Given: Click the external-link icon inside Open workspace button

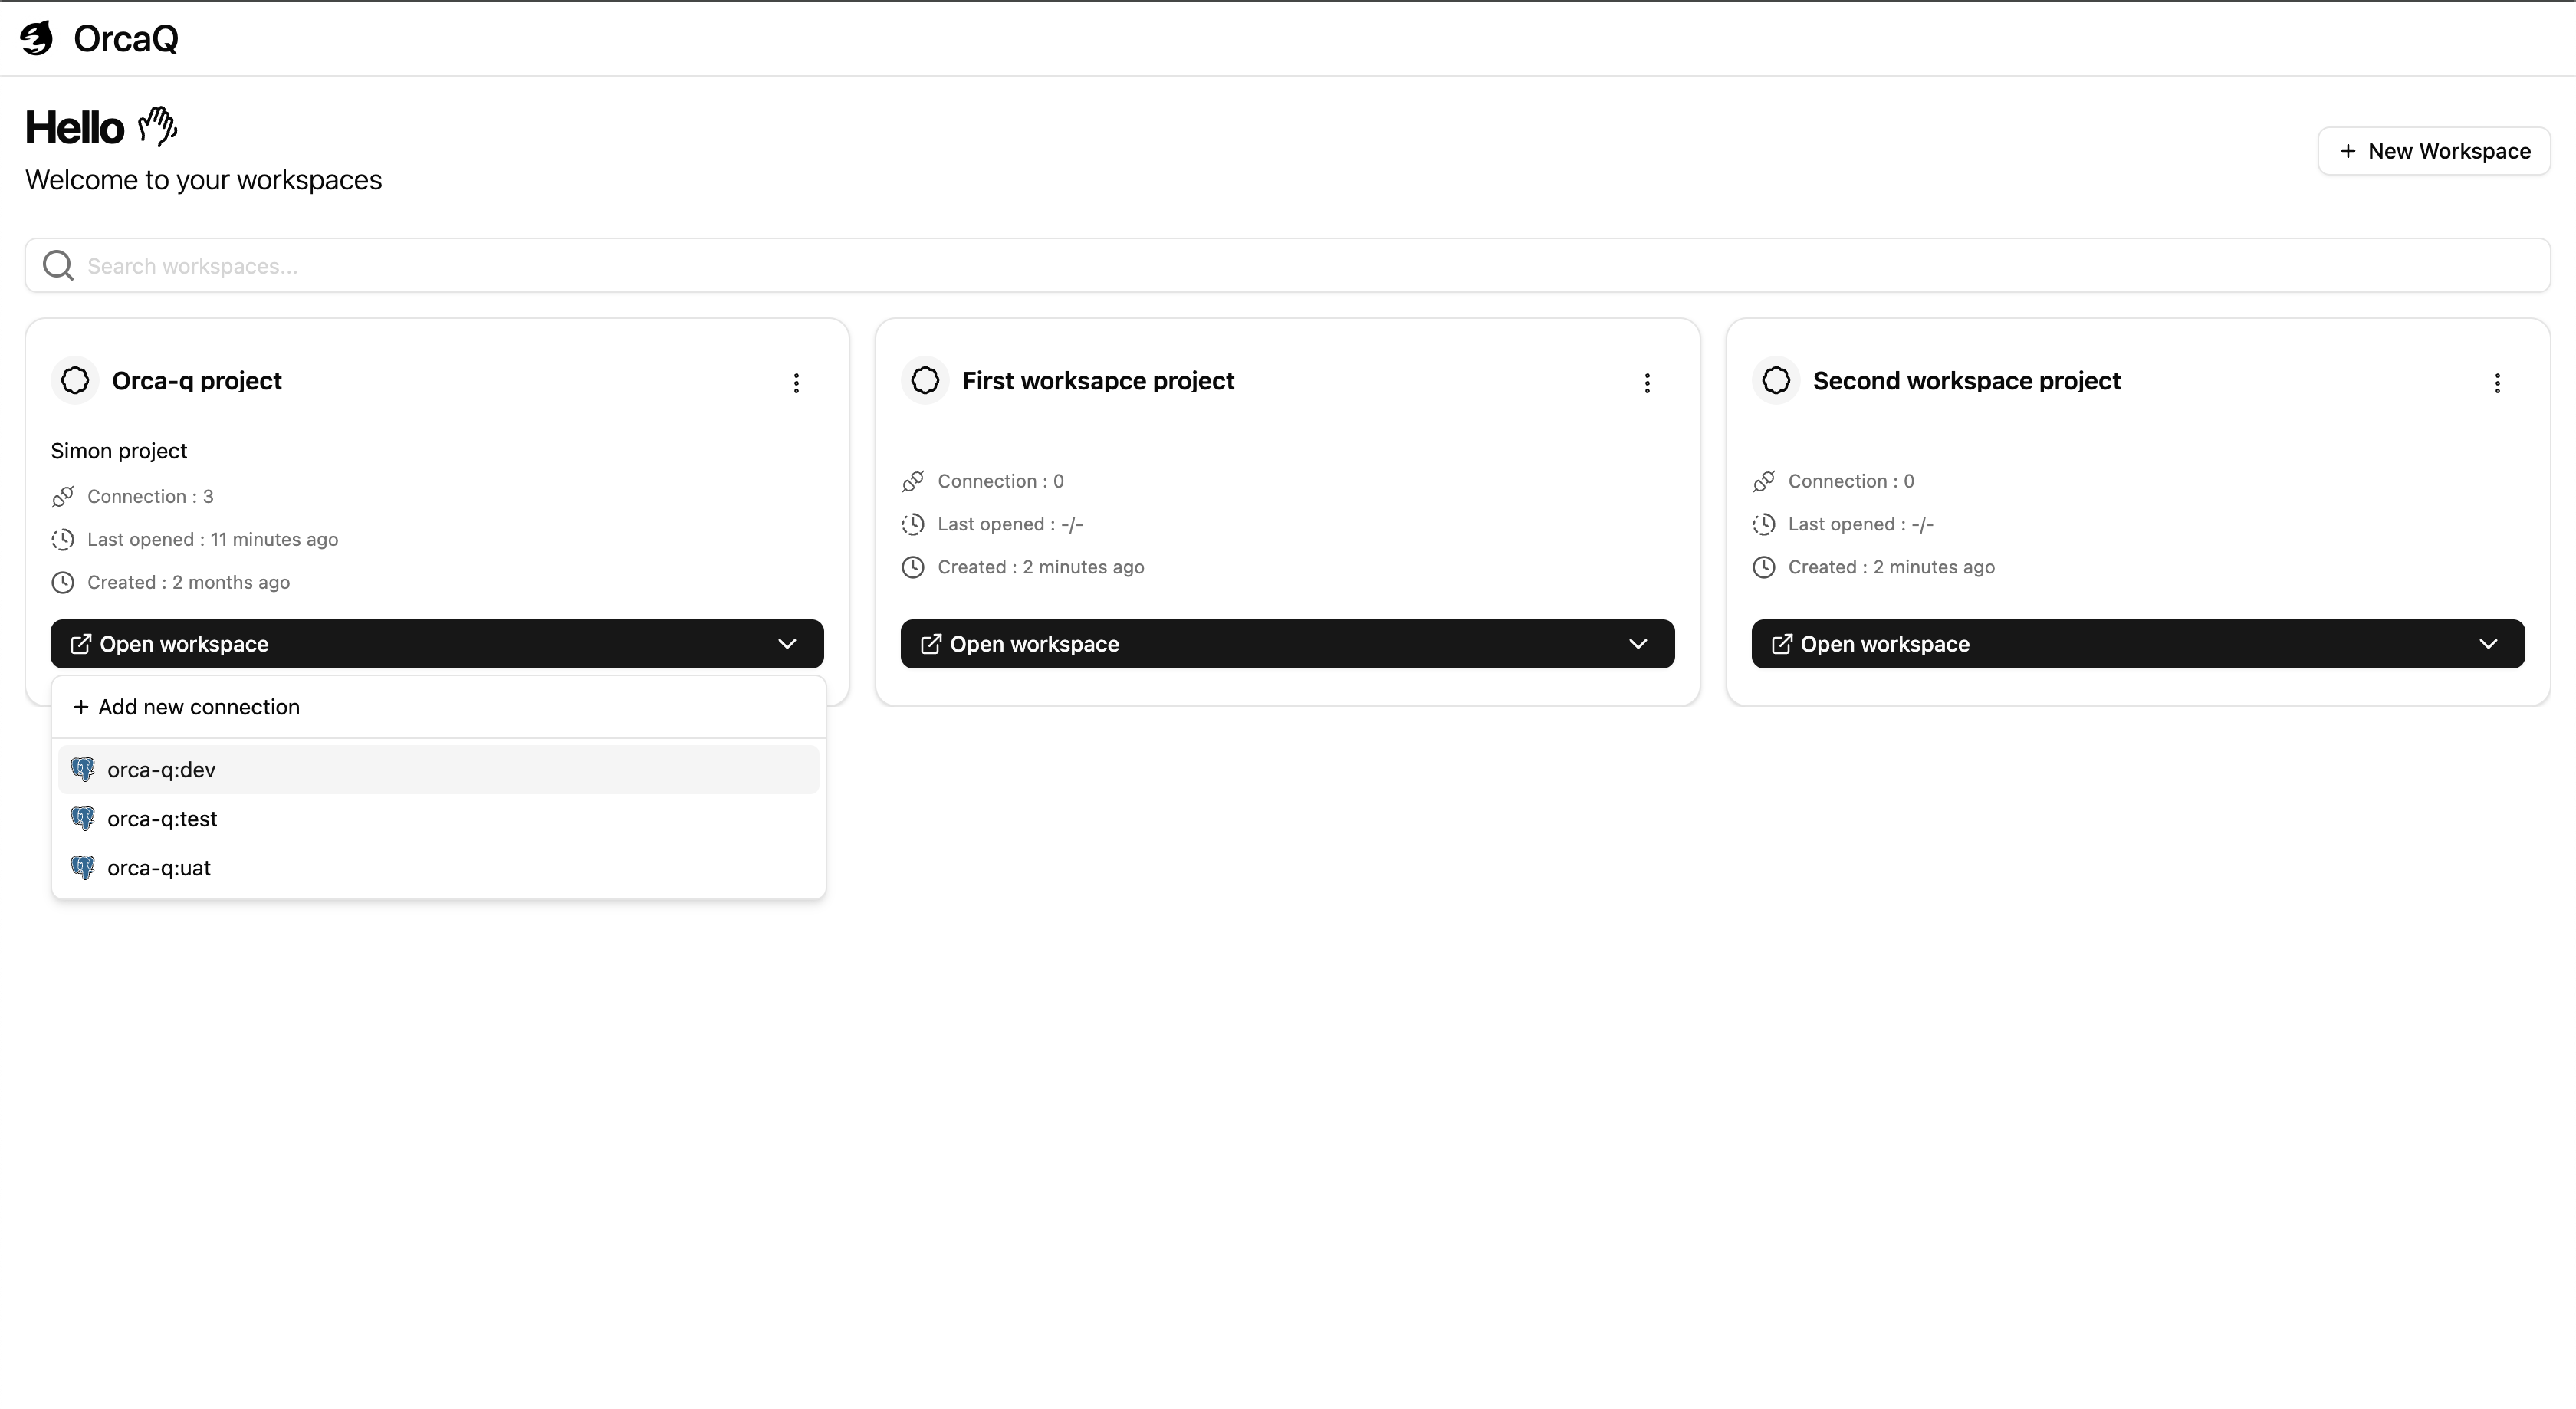Looking at the screenshot, I should (83, 644).
